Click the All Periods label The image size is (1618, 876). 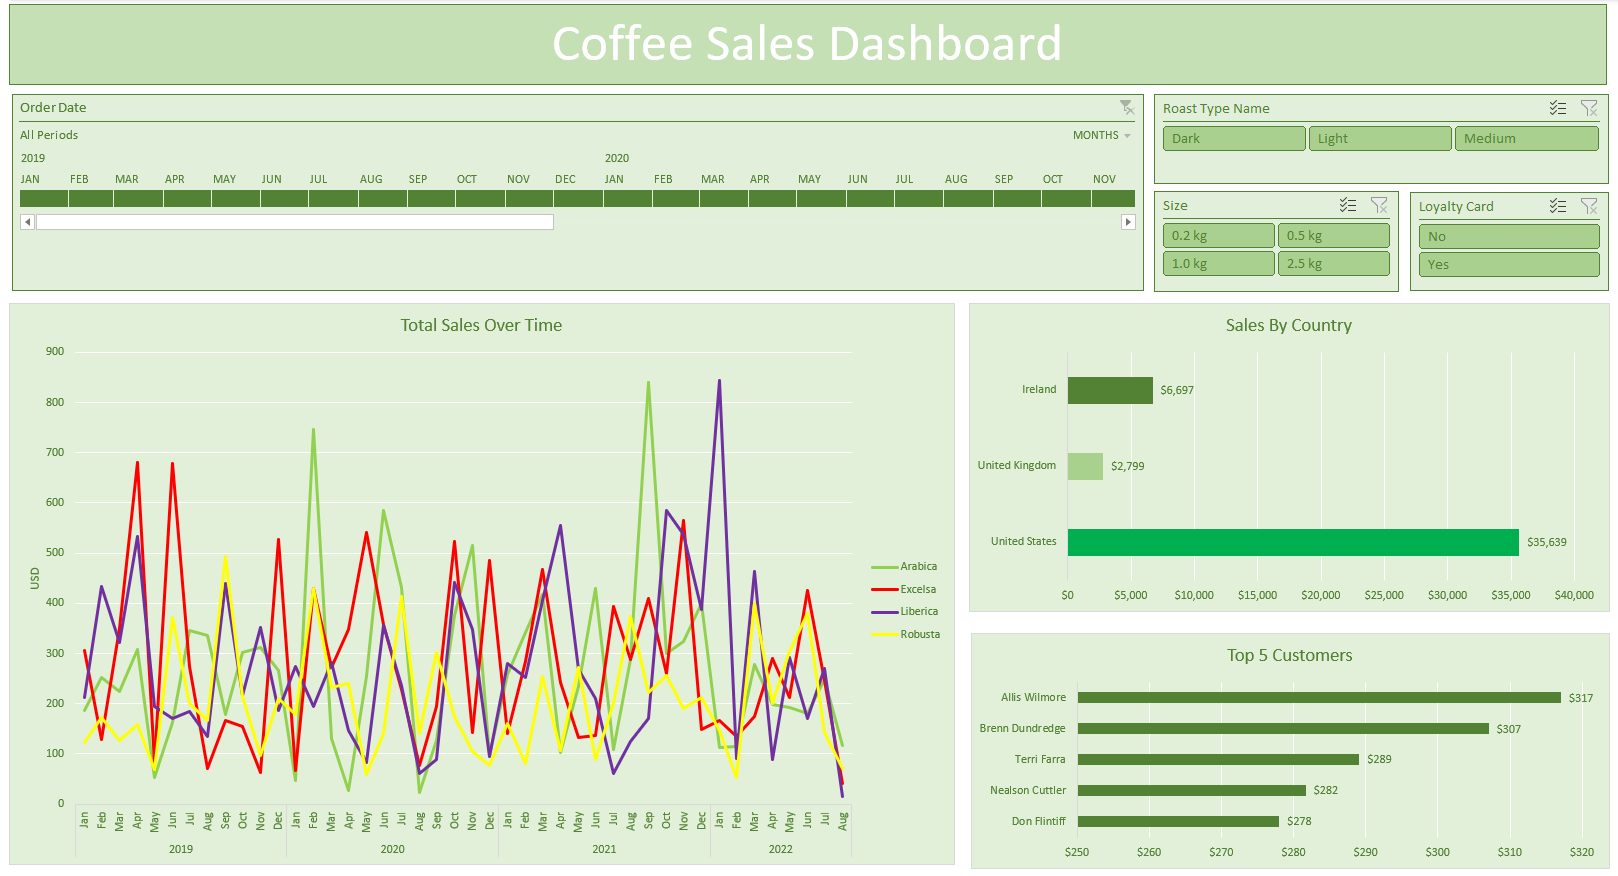(49, 135)
